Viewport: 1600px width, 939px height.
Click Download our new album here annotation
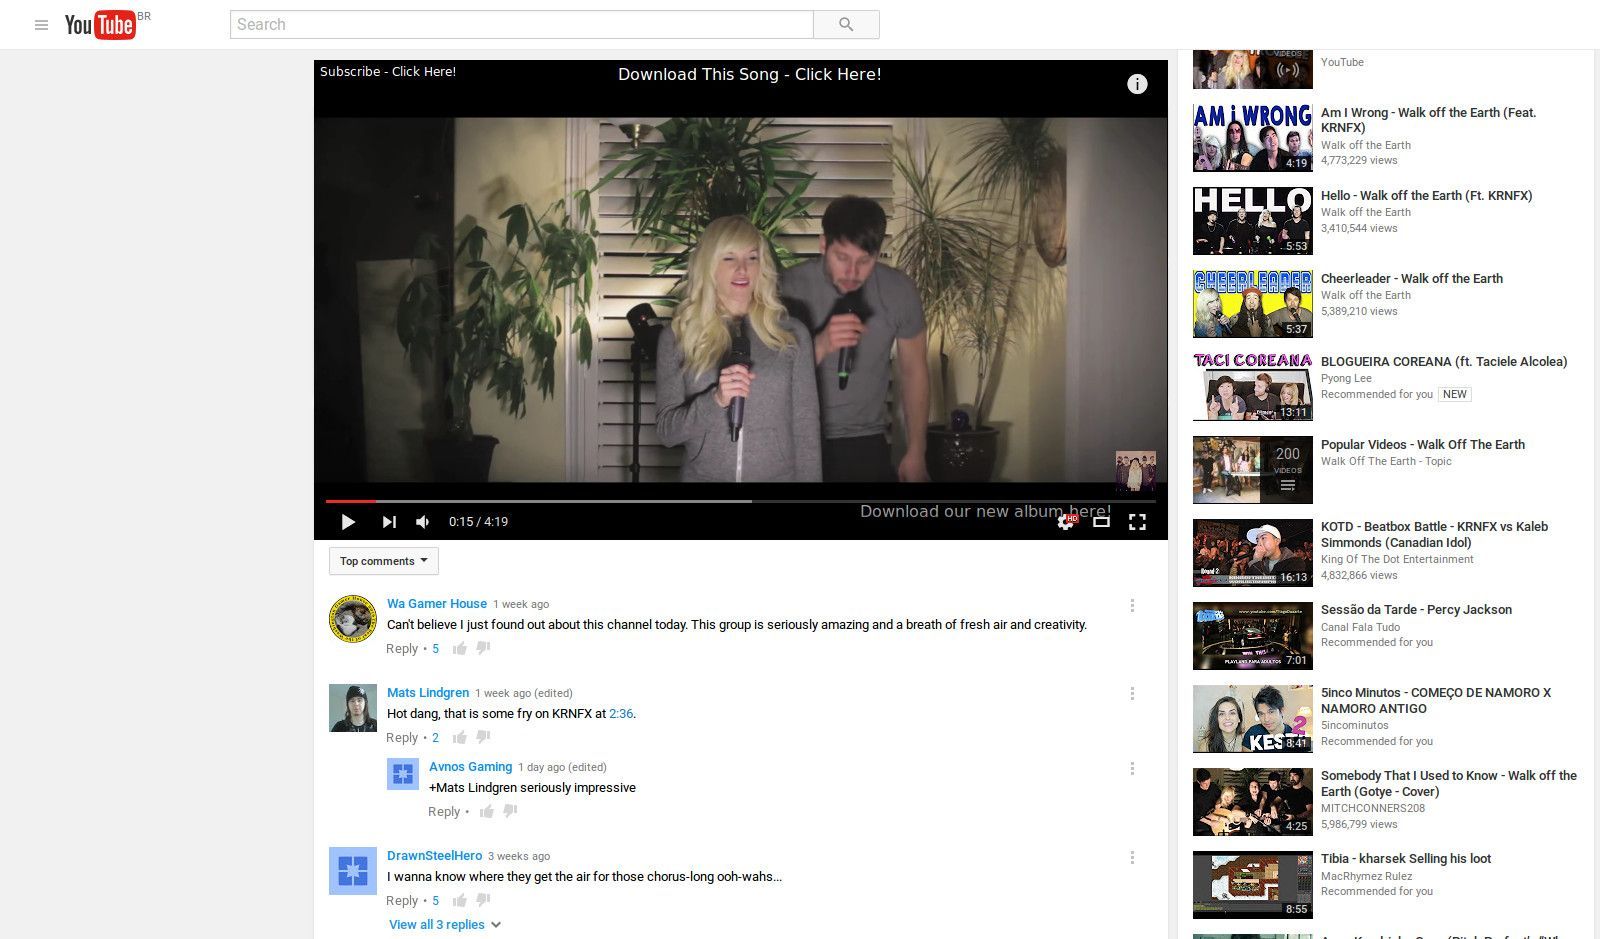985,511
